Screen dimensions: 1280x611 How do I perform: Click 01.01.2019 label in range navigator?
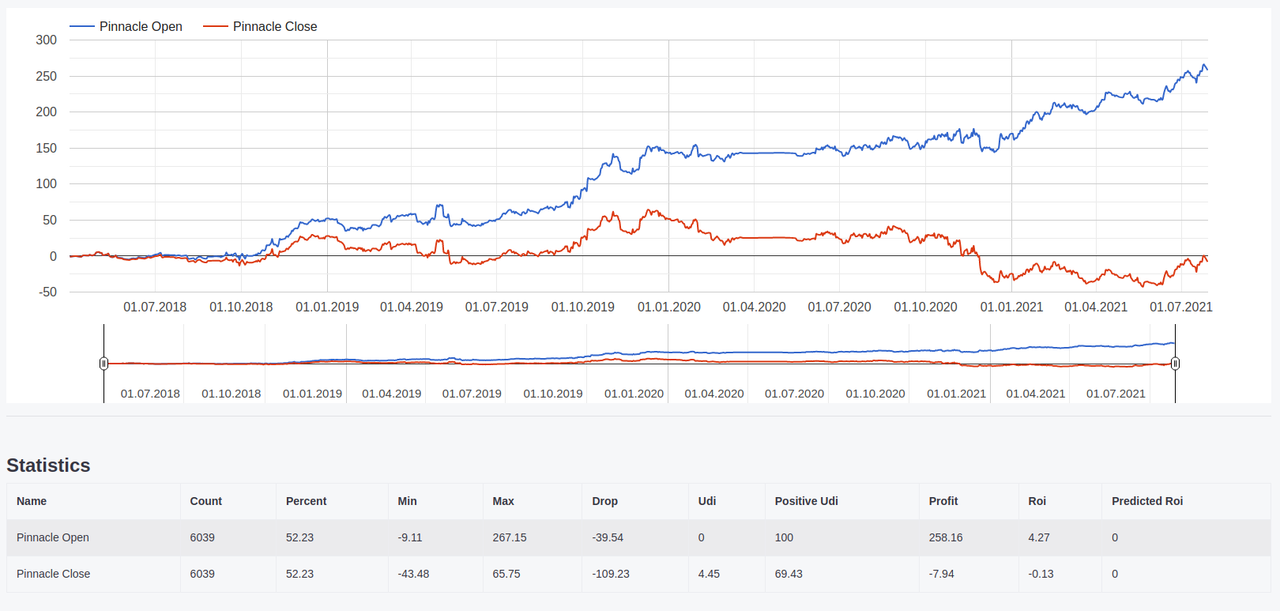[312, 394]
